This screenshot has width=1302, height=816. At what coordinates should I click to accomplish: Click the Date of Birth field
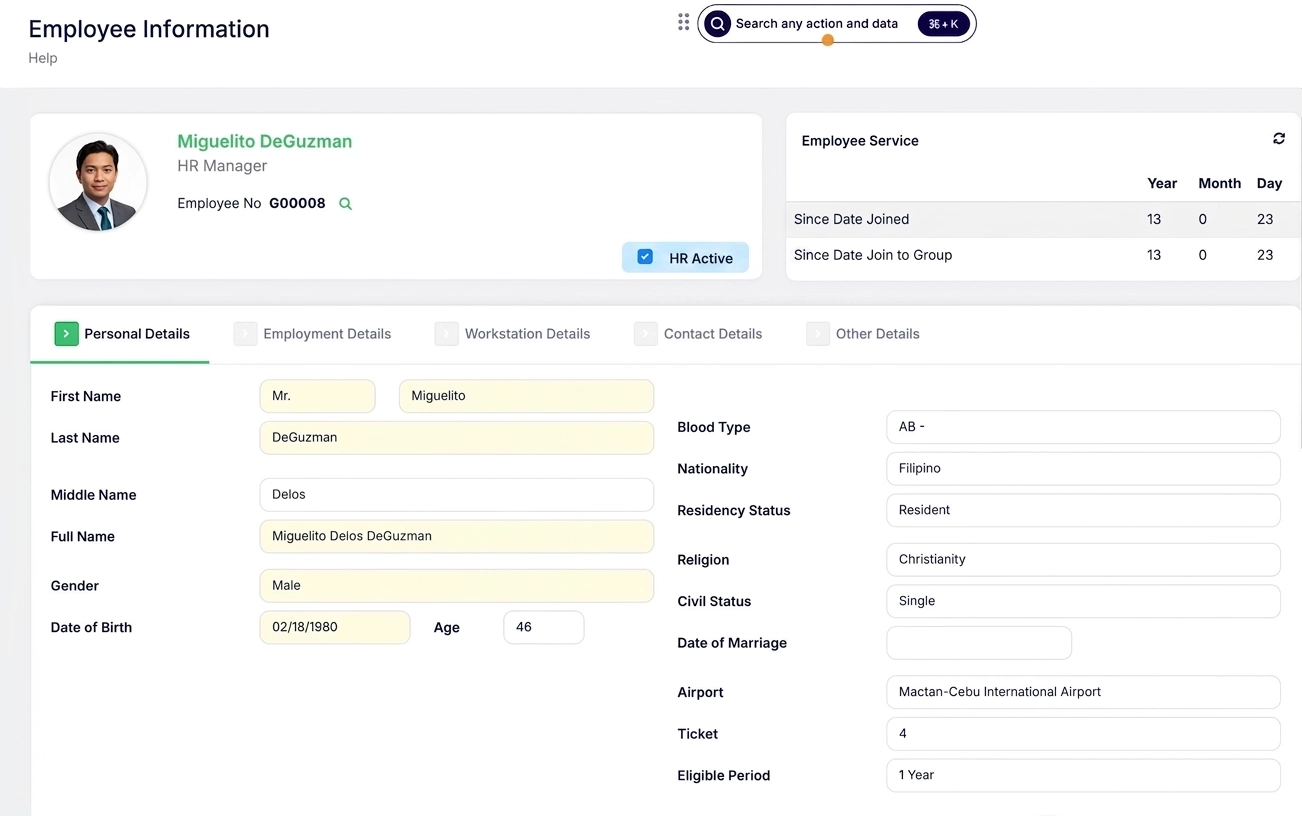[x=335, y=627]
